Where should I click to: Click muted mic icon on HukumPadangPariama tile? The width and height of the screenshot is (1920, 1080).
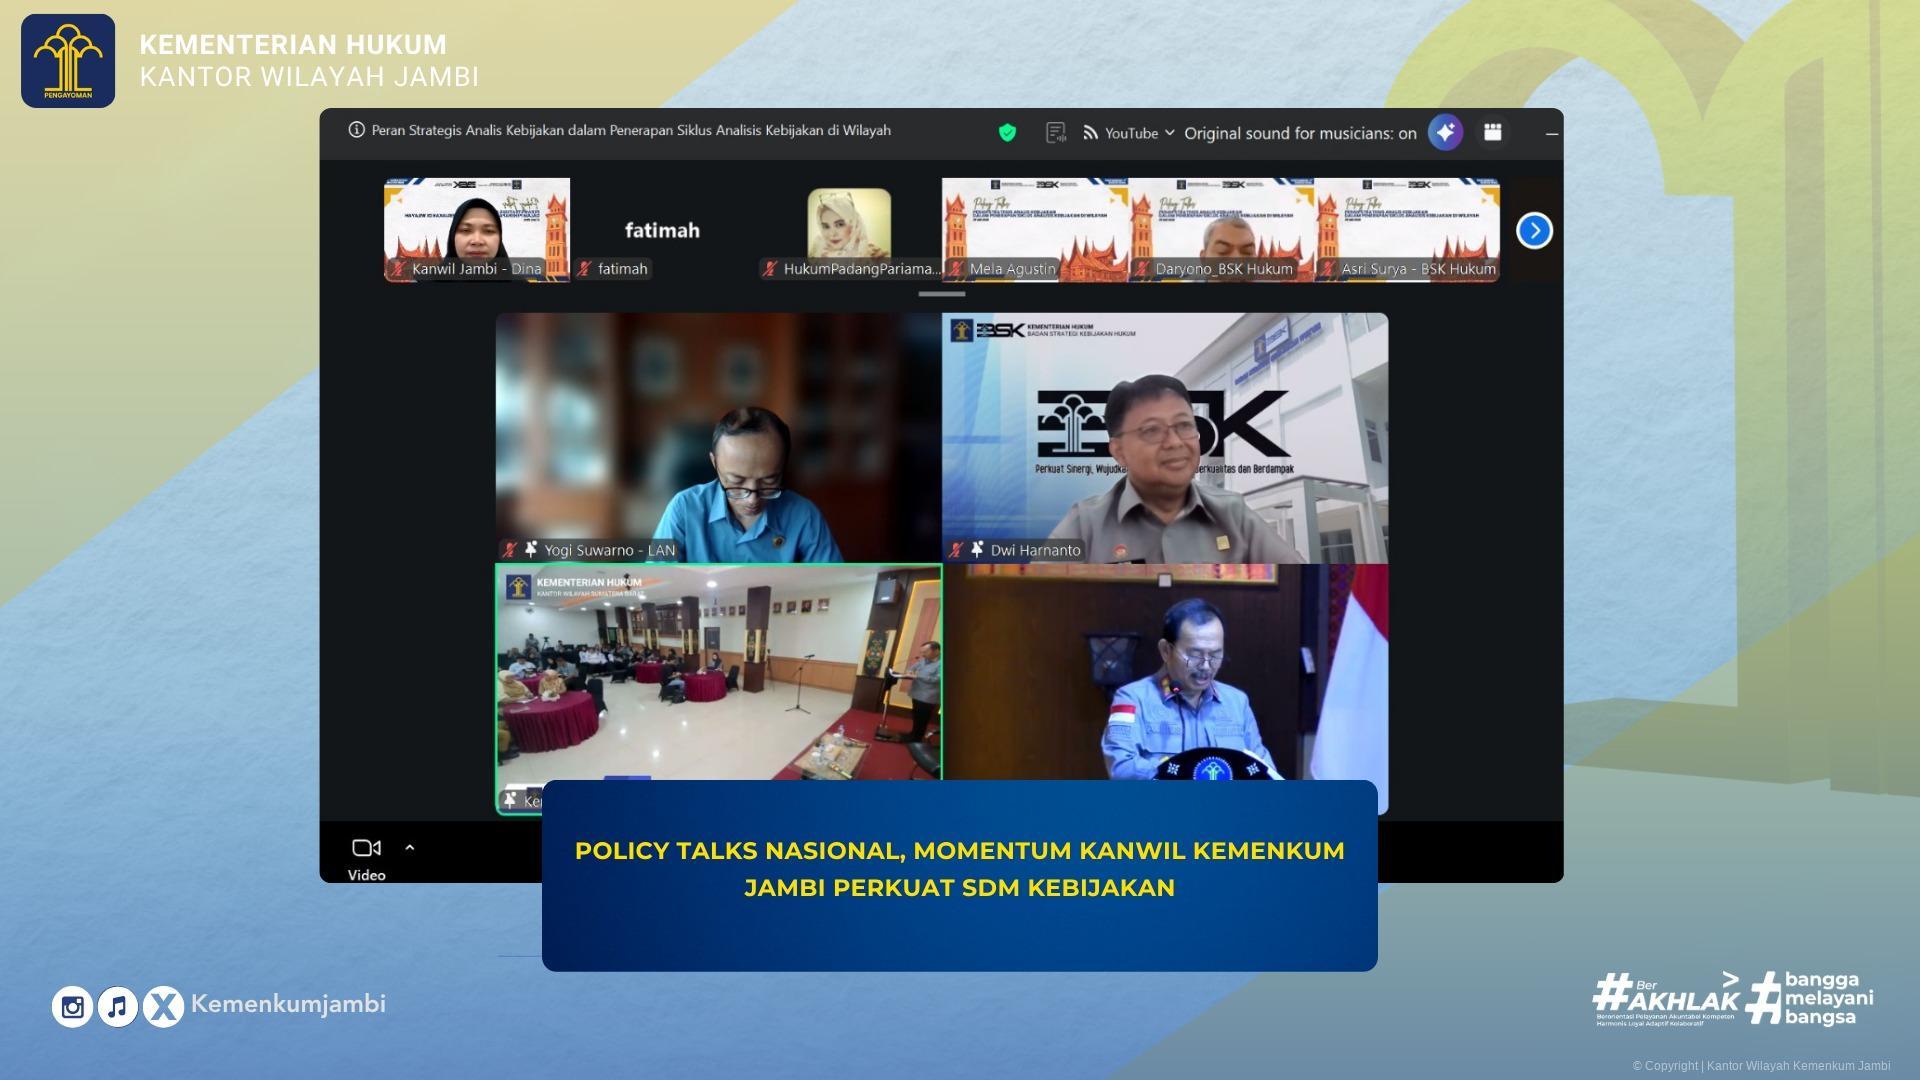tap(769, 269)
